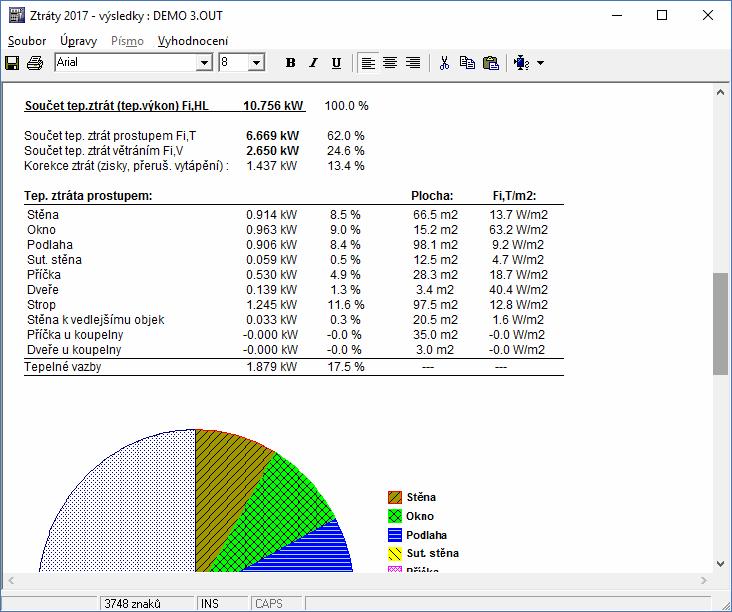Click the value 10.756 kW
Image resolution: width=732 pixels, height=612 pixels.
coord(273,106)
